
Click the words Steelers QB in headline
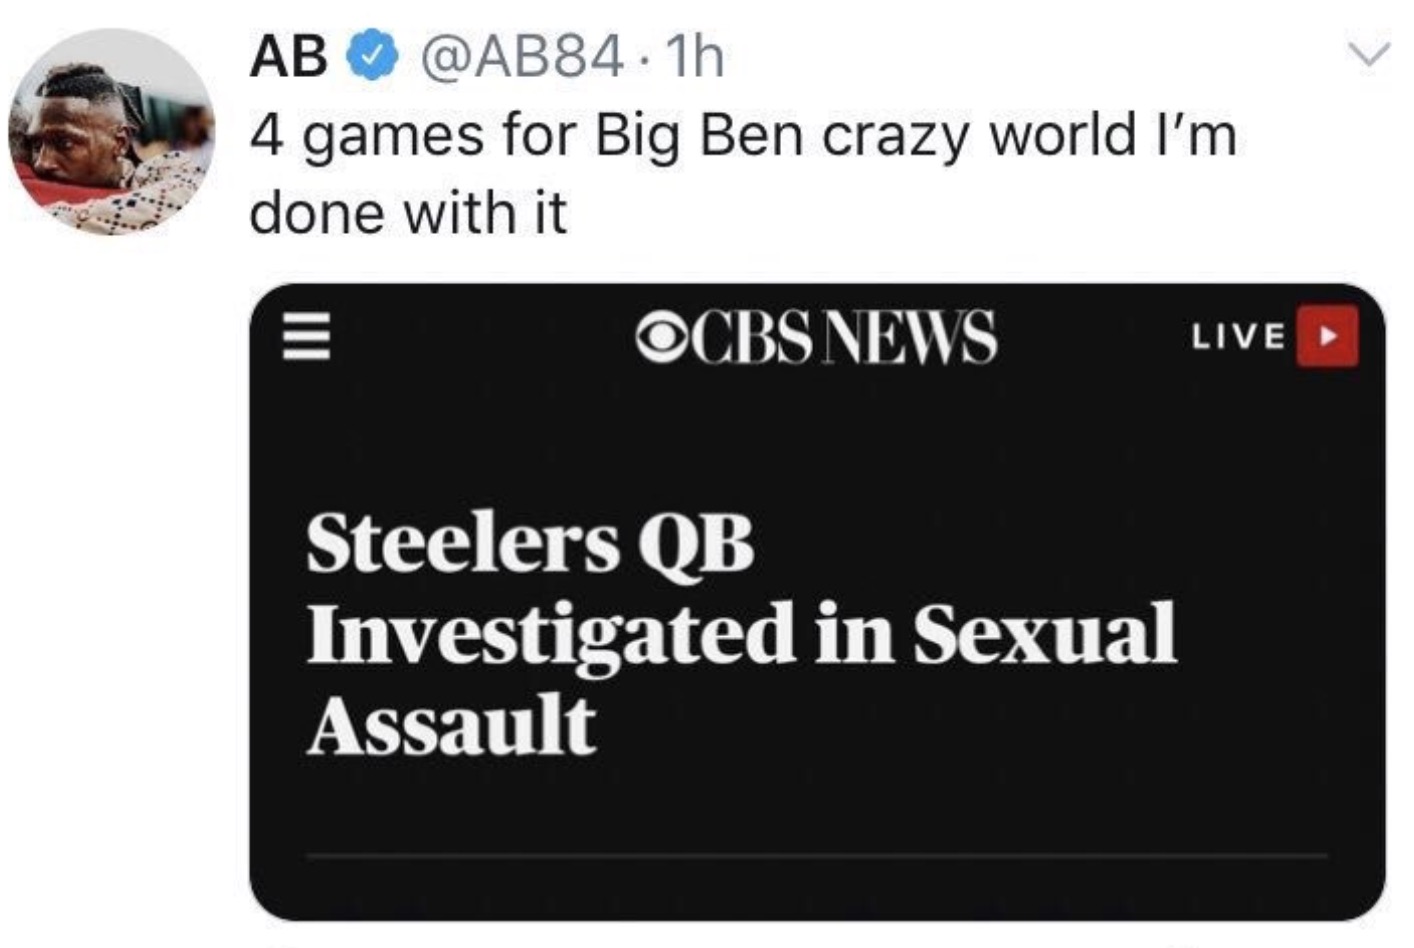pyautogui.click(x=530, y=543)
